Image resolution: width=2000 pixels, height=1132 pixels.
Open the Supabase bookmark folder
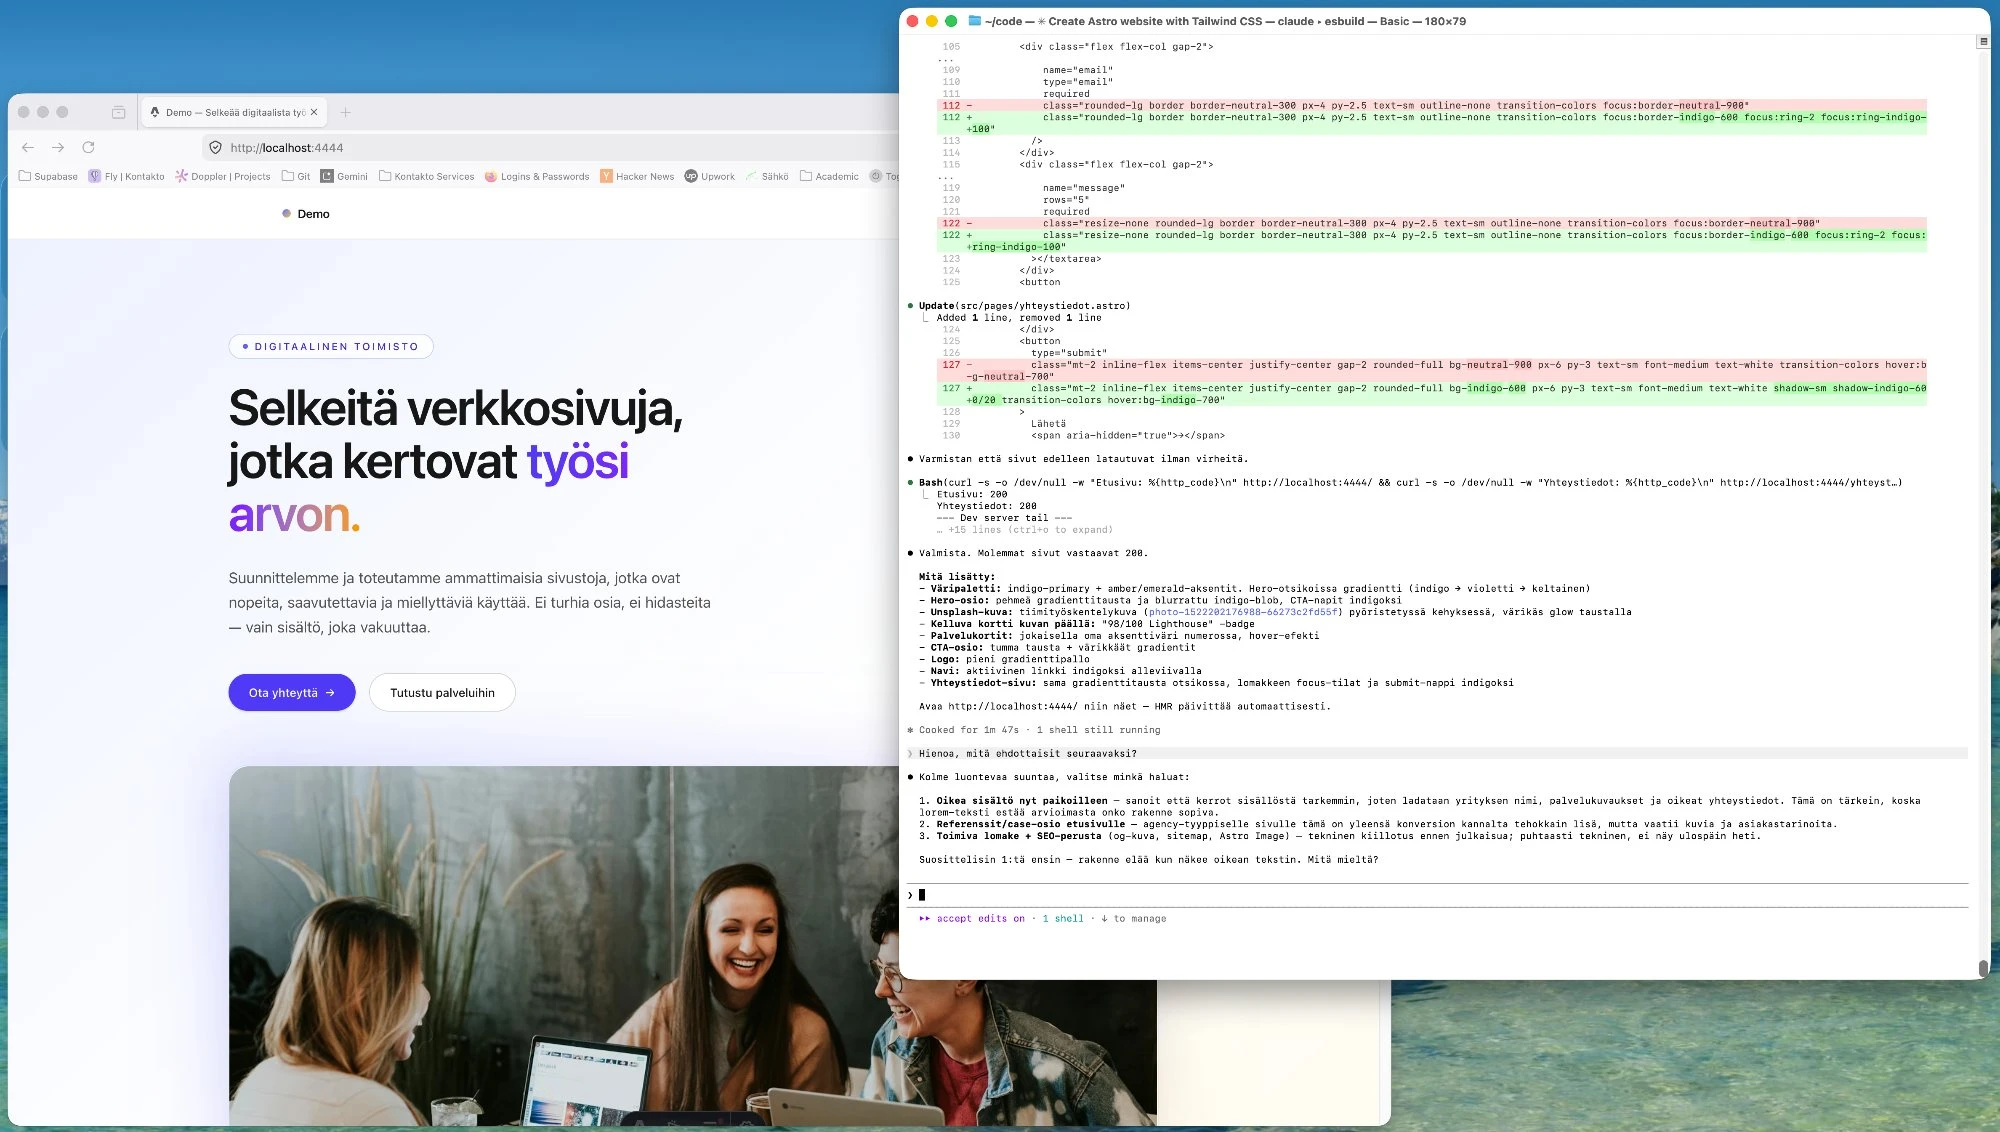[x=48, y=176]
